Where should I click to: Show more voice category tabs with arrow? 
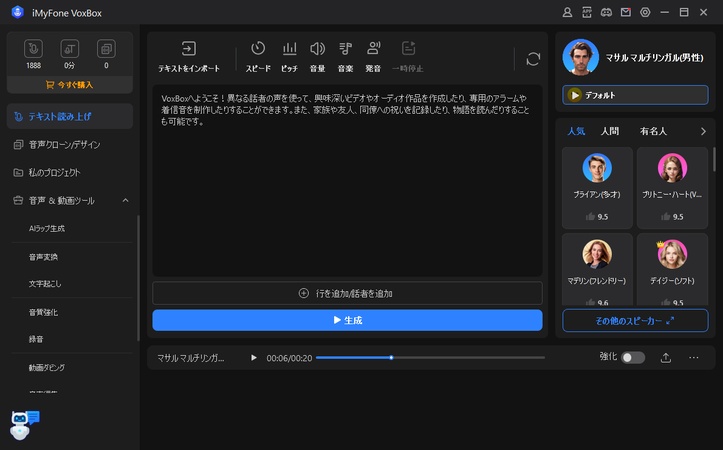[703, 131]
